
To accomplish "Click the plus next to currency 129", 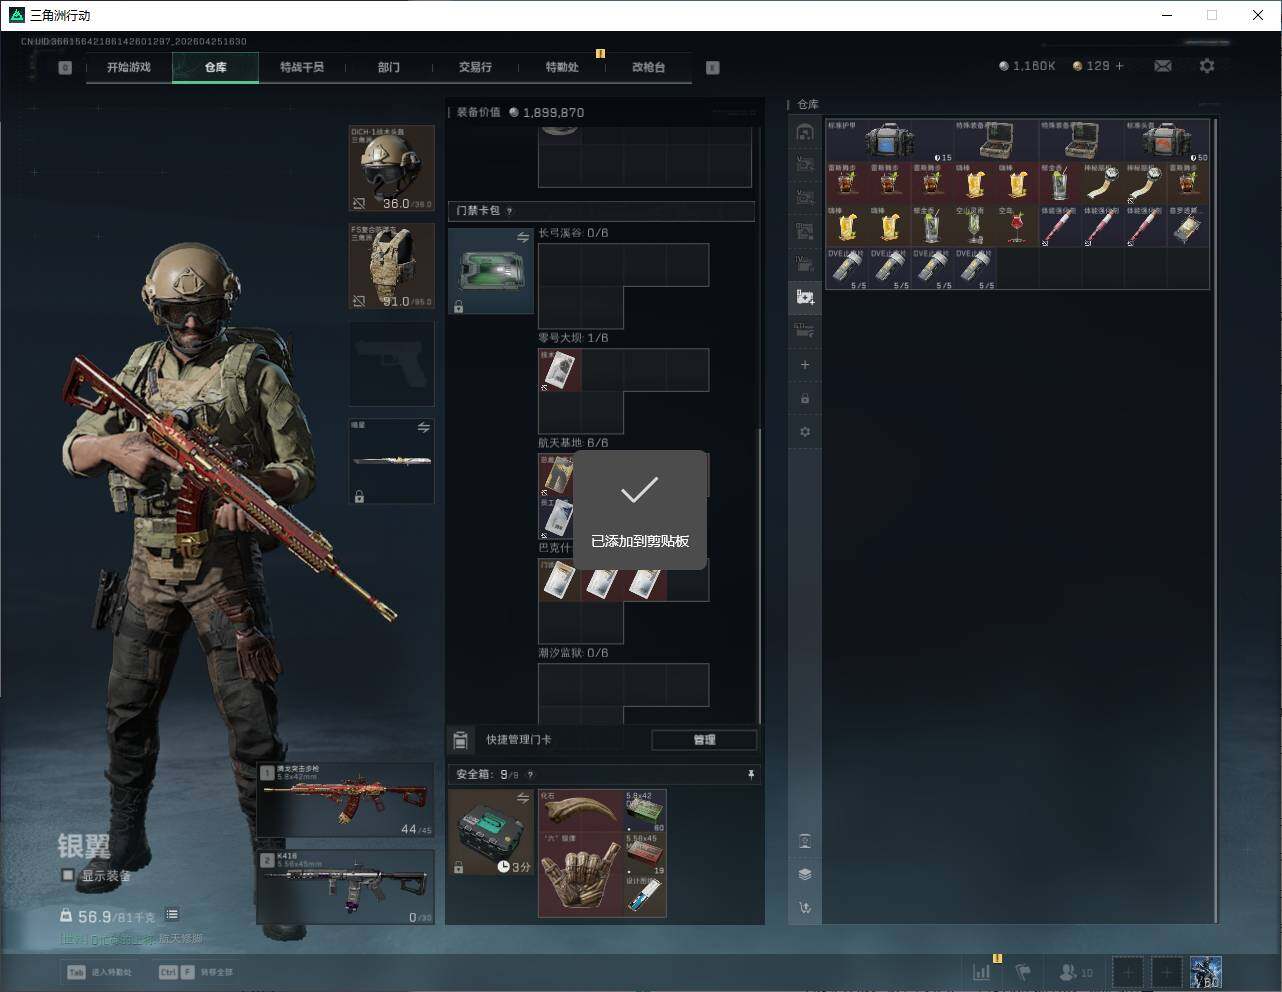I will 1120,66.
